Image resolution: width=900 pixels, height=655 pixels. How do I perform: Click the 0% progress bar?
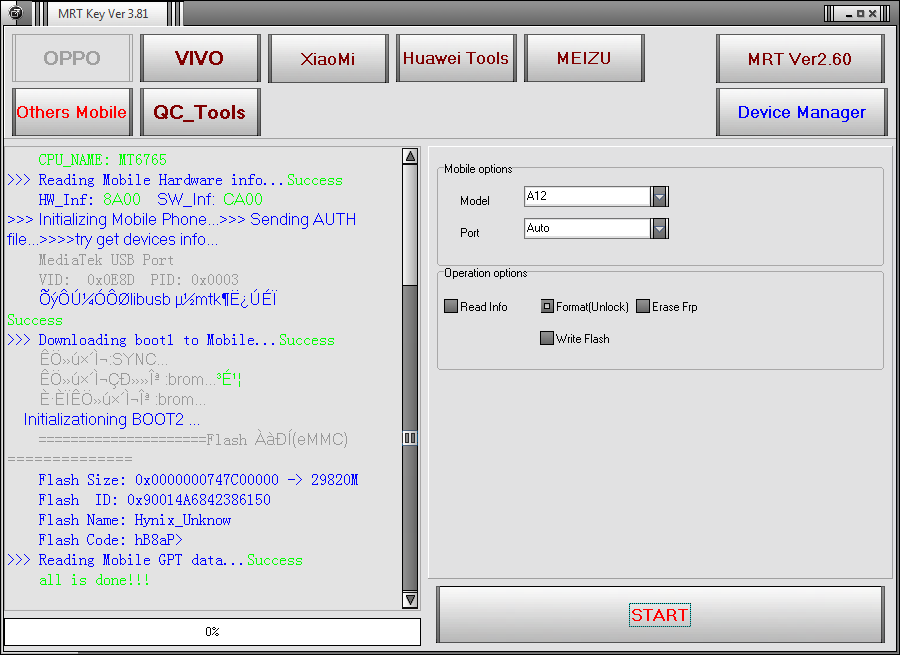point(212,631)
